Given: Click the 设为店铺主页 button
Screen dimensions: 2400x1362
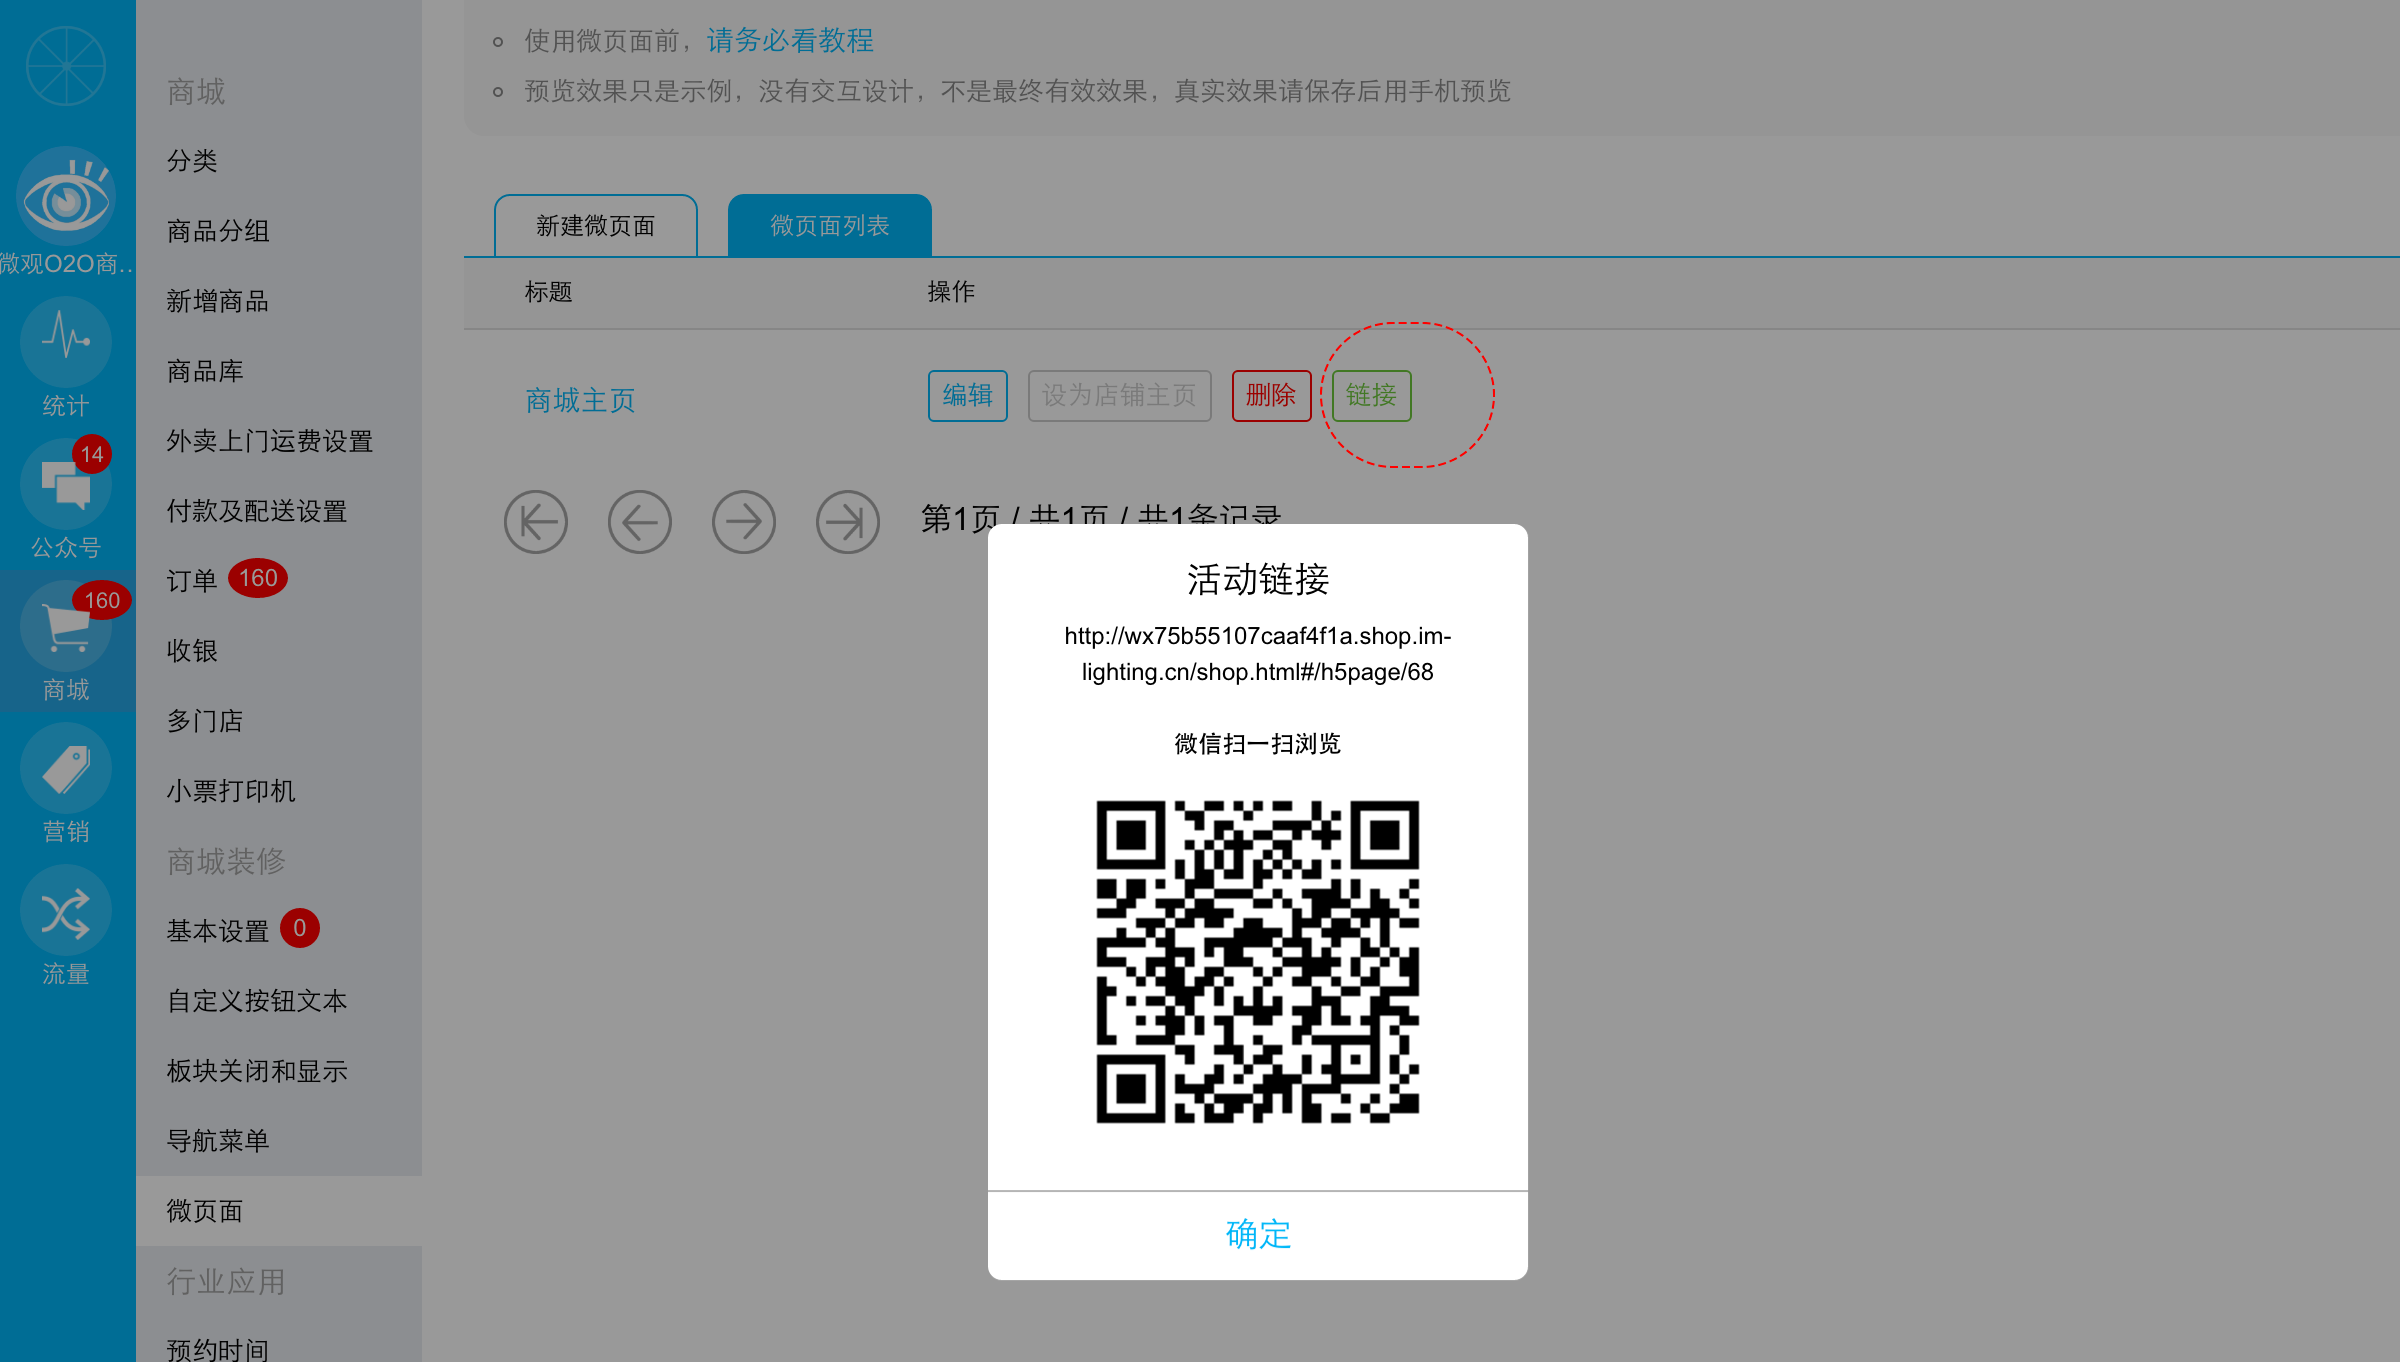Looking at the screenshot, I should coord(1120,396).
